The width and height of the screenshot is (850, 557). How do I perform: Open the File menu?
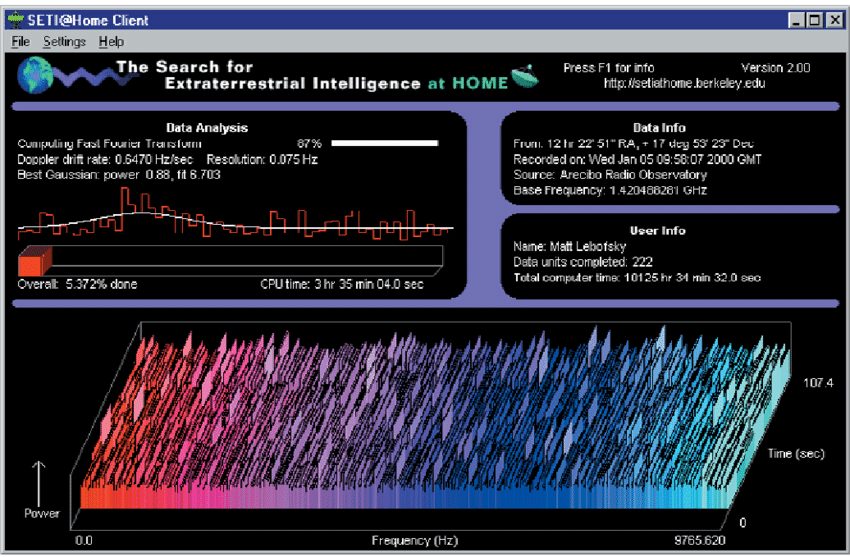pos(21,42)
